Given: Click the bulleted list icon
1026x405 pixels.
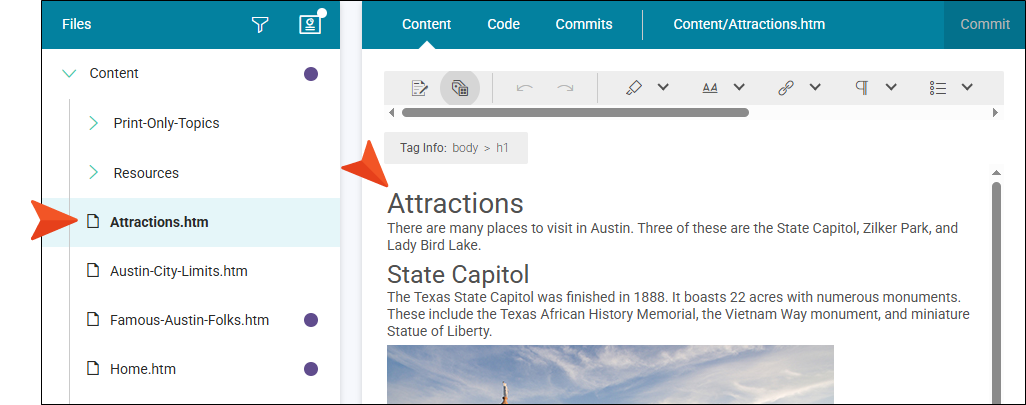Looking at the screenshot, I should click(x=938, y=88).
